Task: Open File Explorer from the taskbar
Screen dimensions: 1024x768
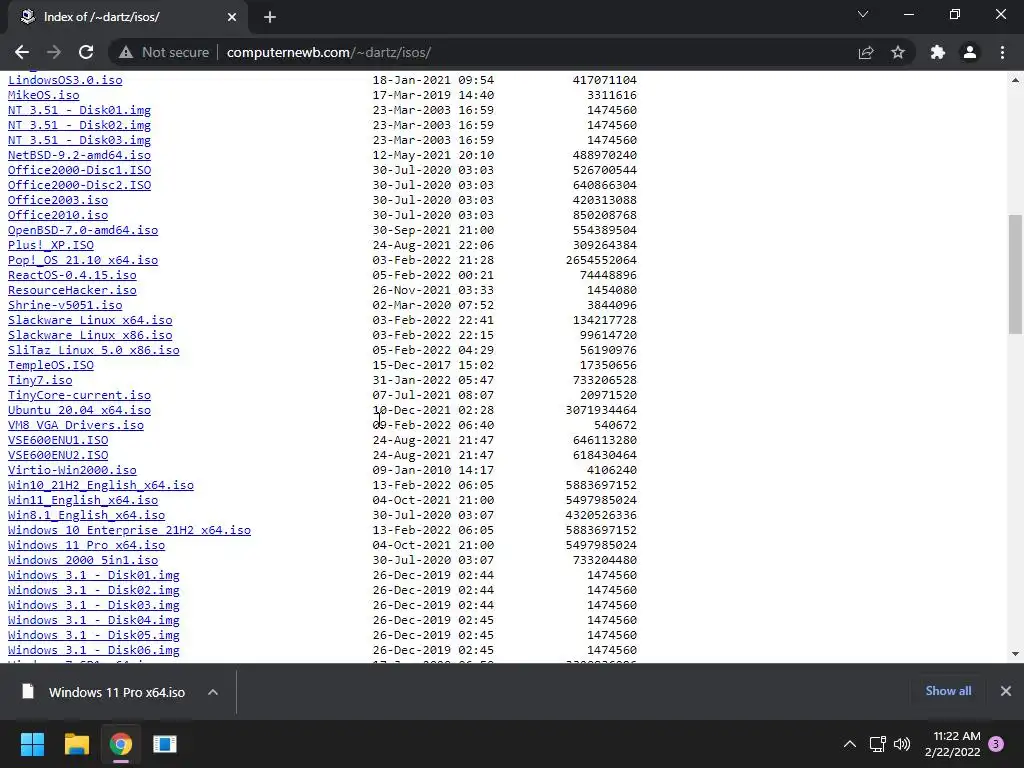Action: [x=76, y=744]
